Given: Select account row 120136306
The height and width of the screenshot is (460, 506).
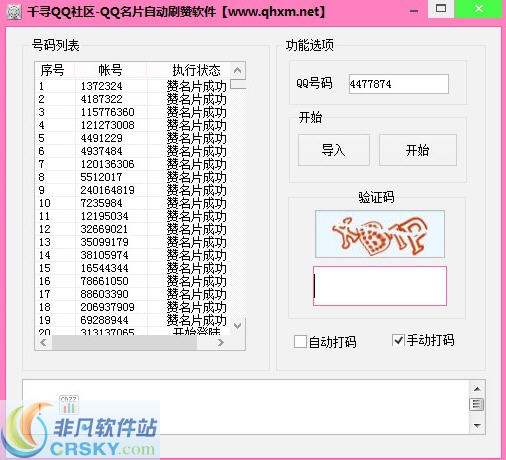Looking at the screenshot, I should tap(133, 164).
